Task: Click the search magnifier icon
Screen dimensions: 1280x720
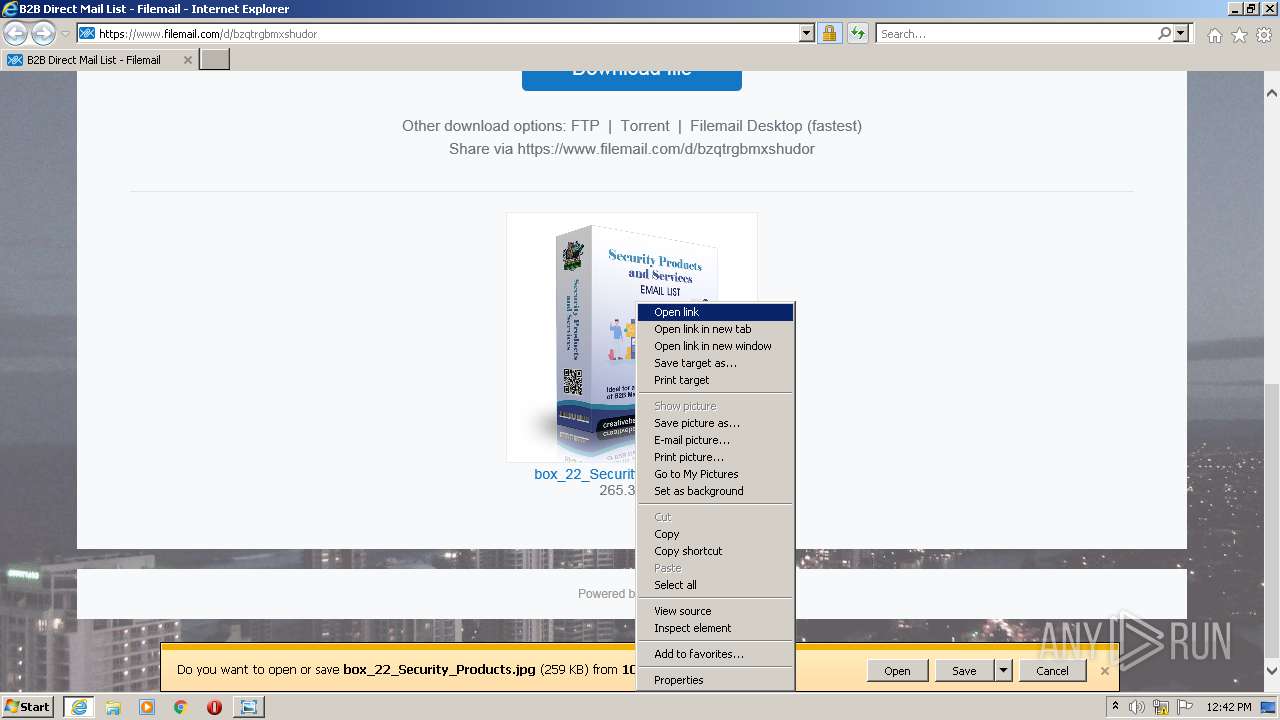Action: pyautogui.click(x=1164, y=33)
